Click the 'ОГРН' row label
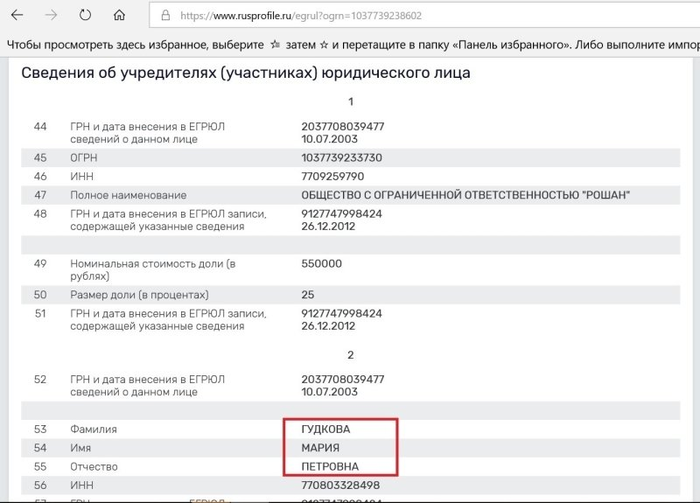The width and height of the screenshot is (700, 503). click(x=86, y=158)
